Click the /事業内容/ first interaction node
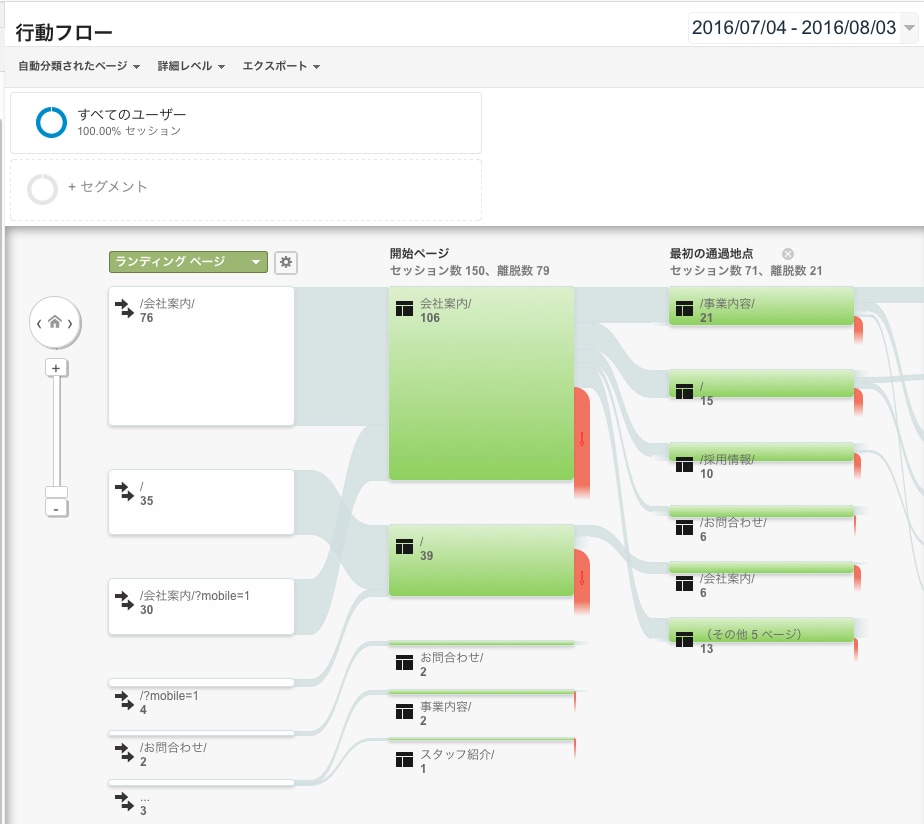Viewport: 924px width, 824px height. pyautogui.click(x=761, y=305)
